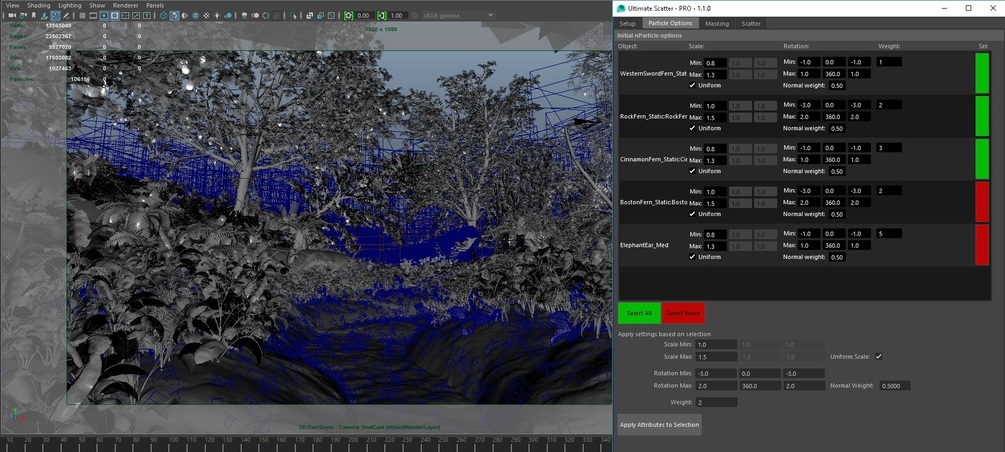Open the Renderer panel menu
The height and width of the screenshot is (452, 1005).
125,5
